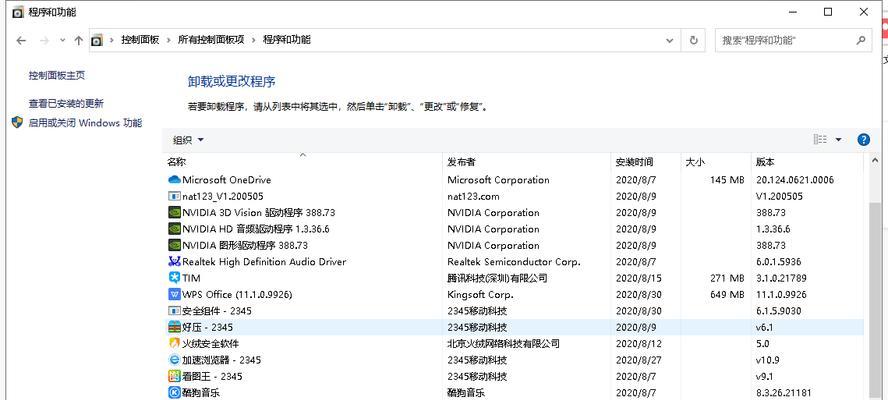The height and width of the screenshot is (400, 888).
Task: Select the Microsoft OneDrive row name
Action: (x=227, y=180)
